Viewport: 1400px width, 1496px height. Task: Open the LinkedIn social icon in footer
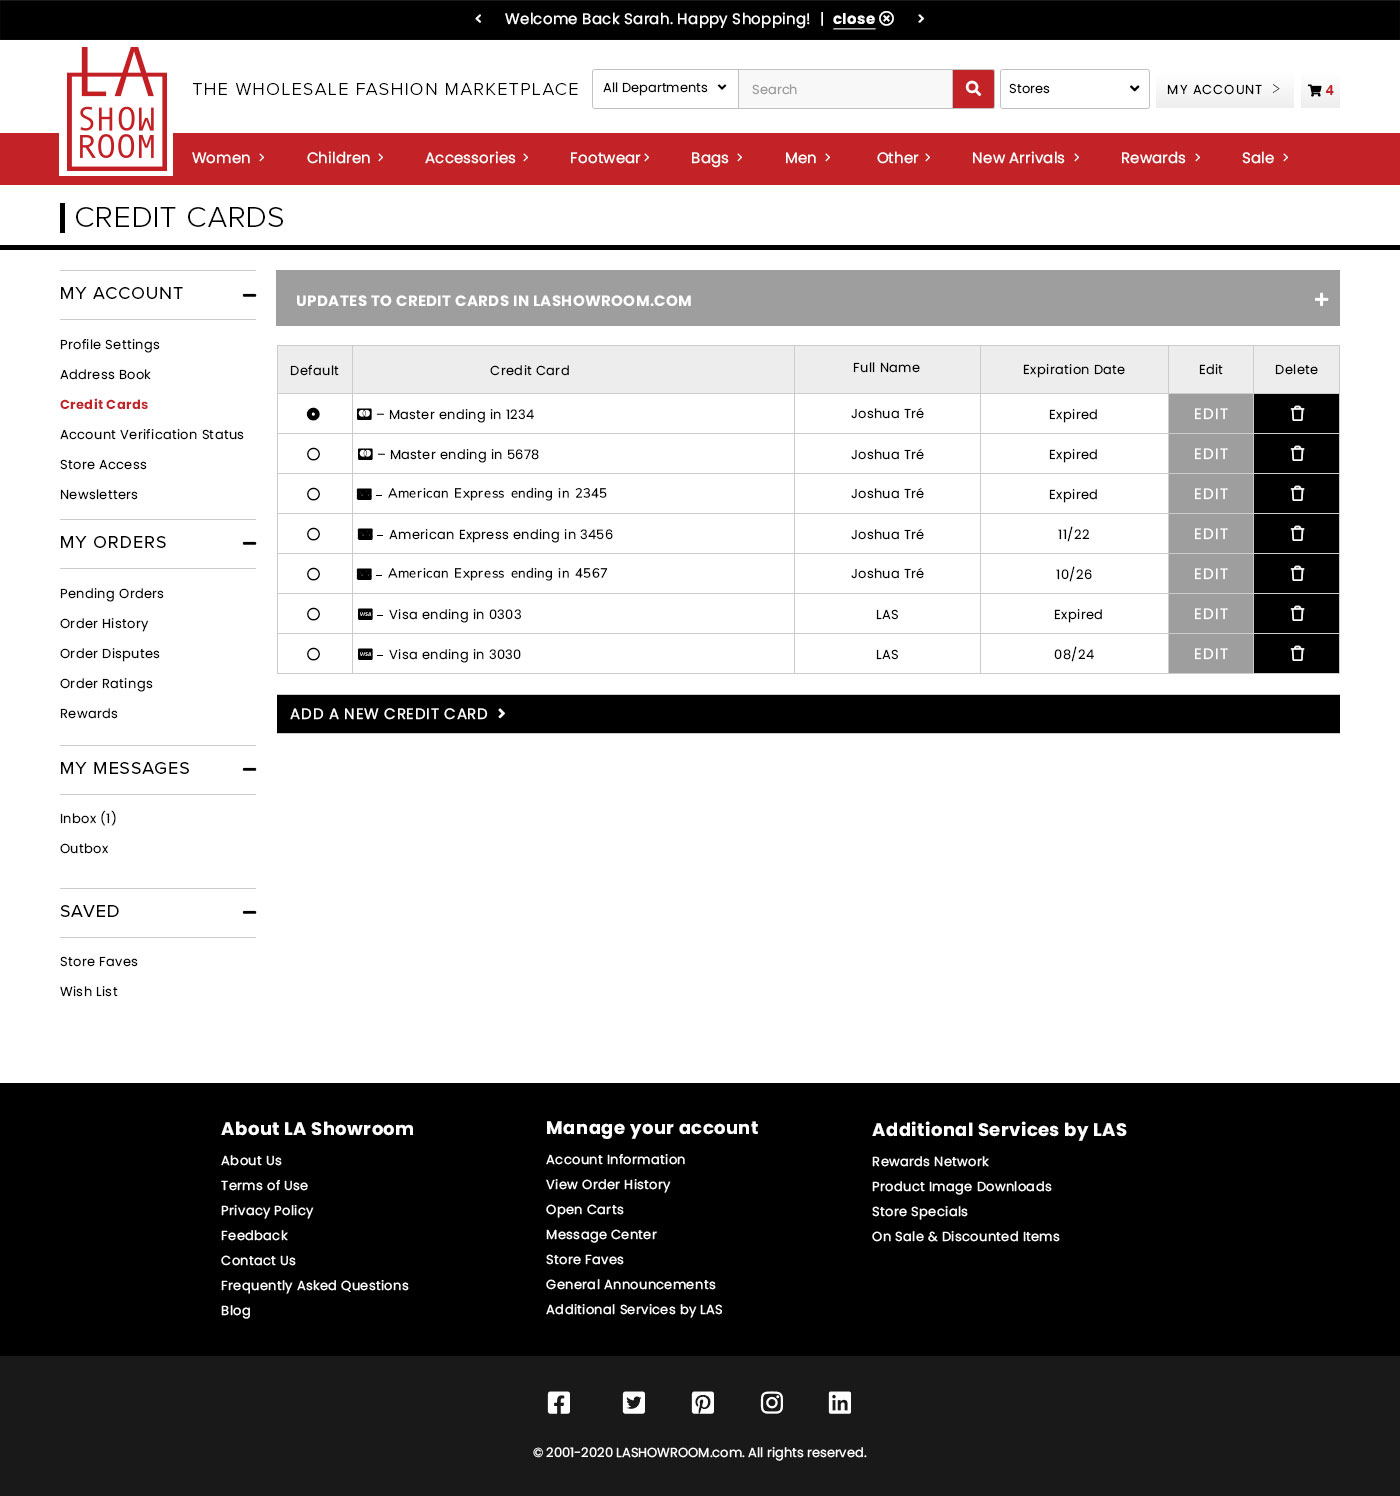coord(840,1403)
